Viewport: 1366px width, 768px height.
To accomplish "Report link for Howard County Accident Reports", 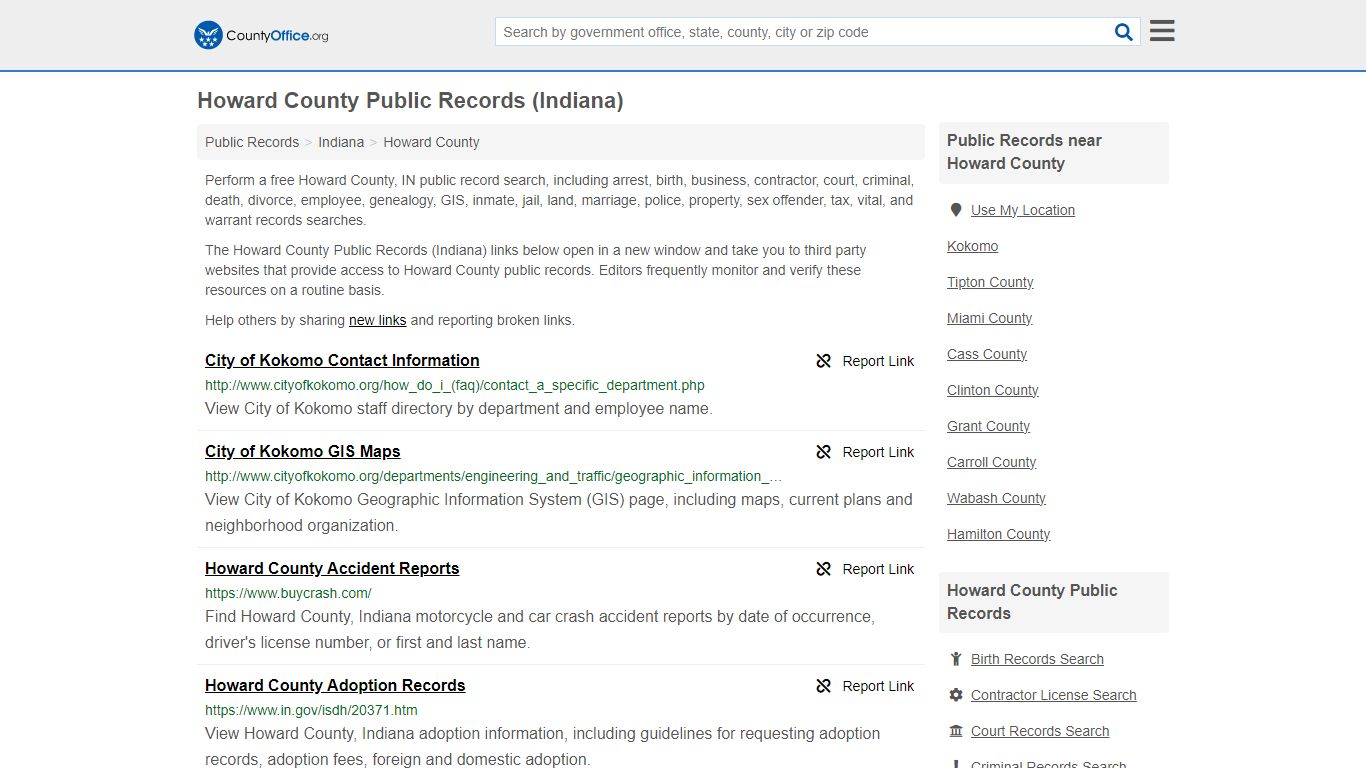I will click(x=878, y=569).
